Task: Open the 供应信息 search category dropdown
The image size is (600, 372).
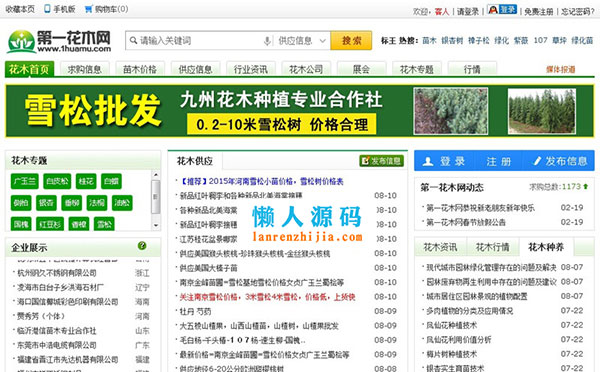Action: pos(302,41)
